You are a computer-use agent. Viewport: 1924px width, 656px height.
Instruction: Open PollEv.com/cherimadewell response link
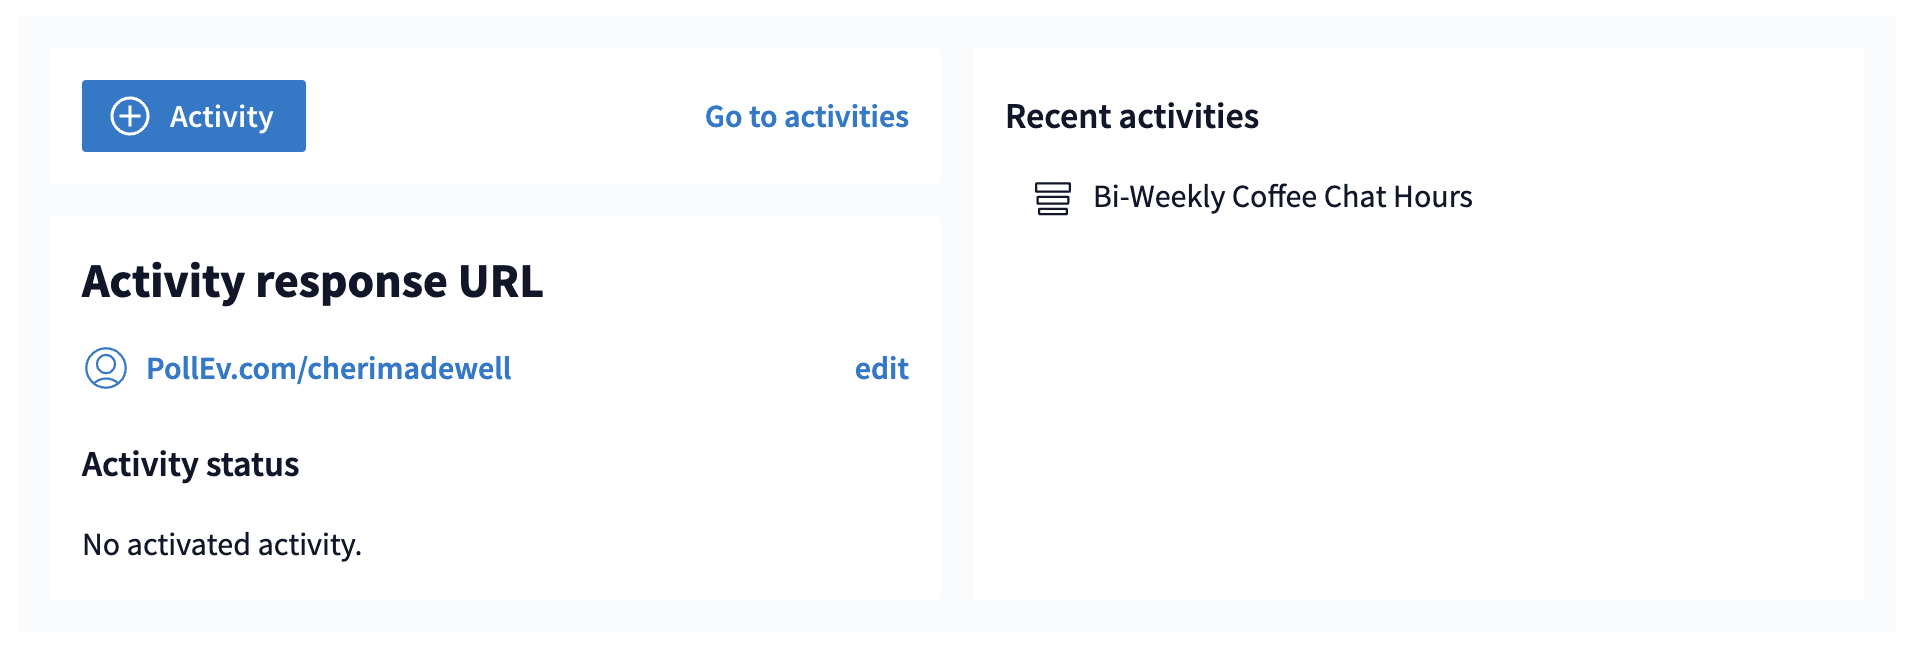pos(328,369)
